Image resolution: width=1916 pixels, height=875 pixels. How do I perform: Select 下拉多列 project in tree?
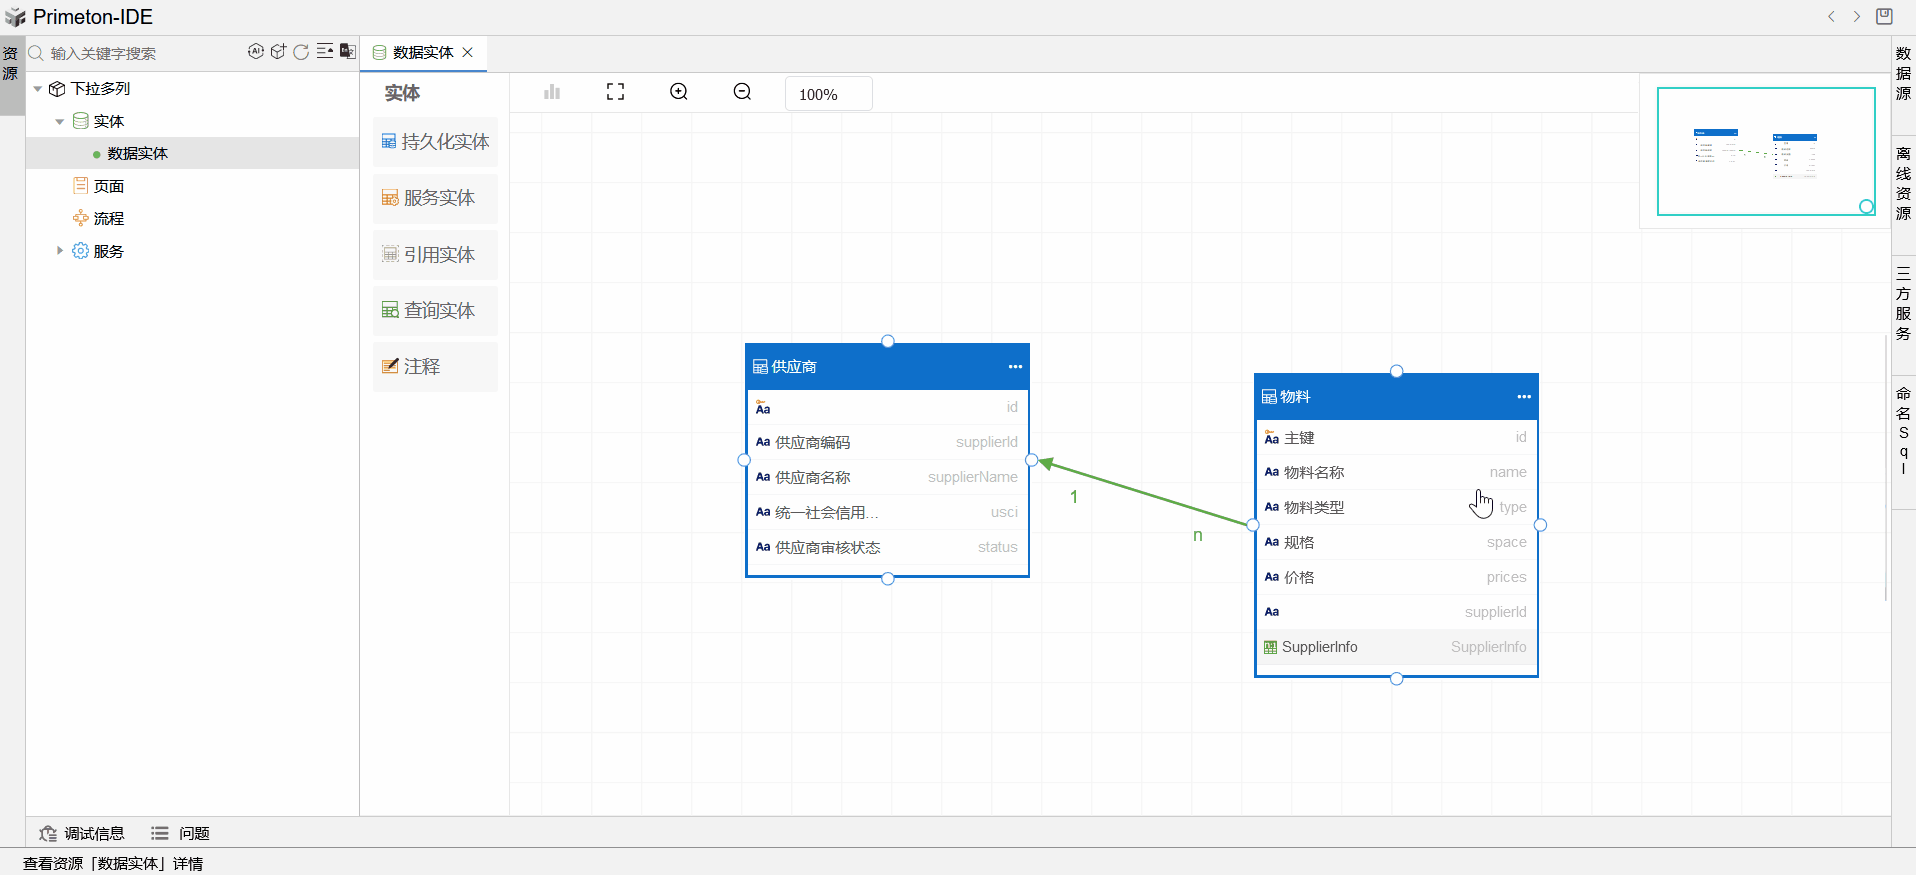click(100, 89)
